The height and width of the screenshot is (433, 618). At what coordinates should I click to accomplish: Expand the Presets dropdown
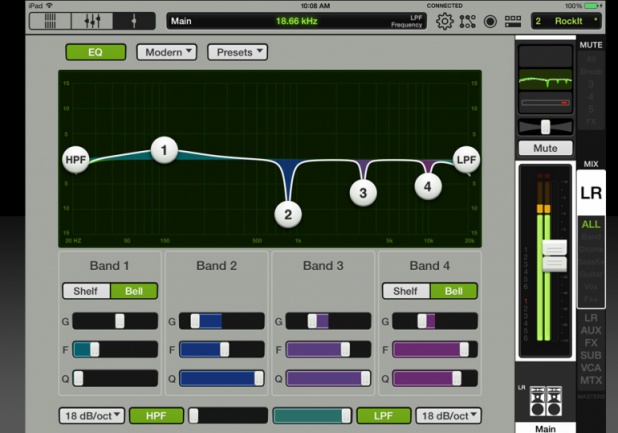click(x=237, y=52)
